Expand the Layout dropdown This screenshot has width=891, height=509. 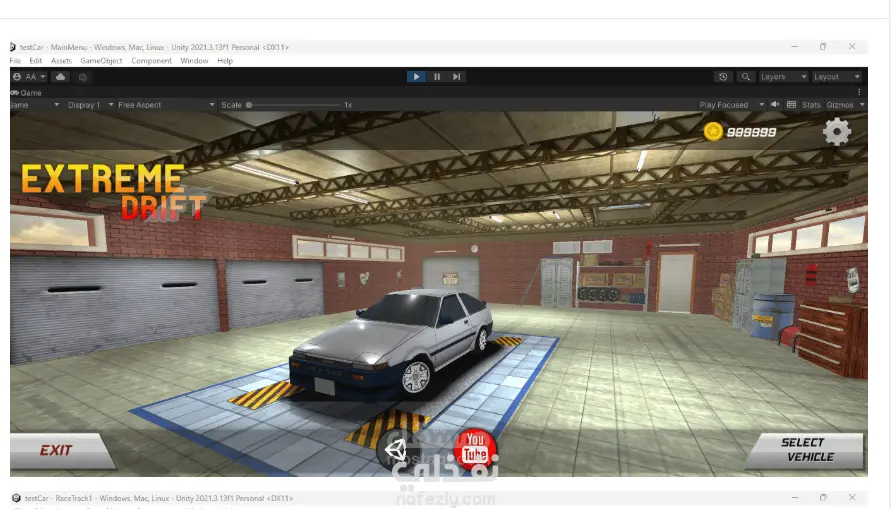(836, 77)
